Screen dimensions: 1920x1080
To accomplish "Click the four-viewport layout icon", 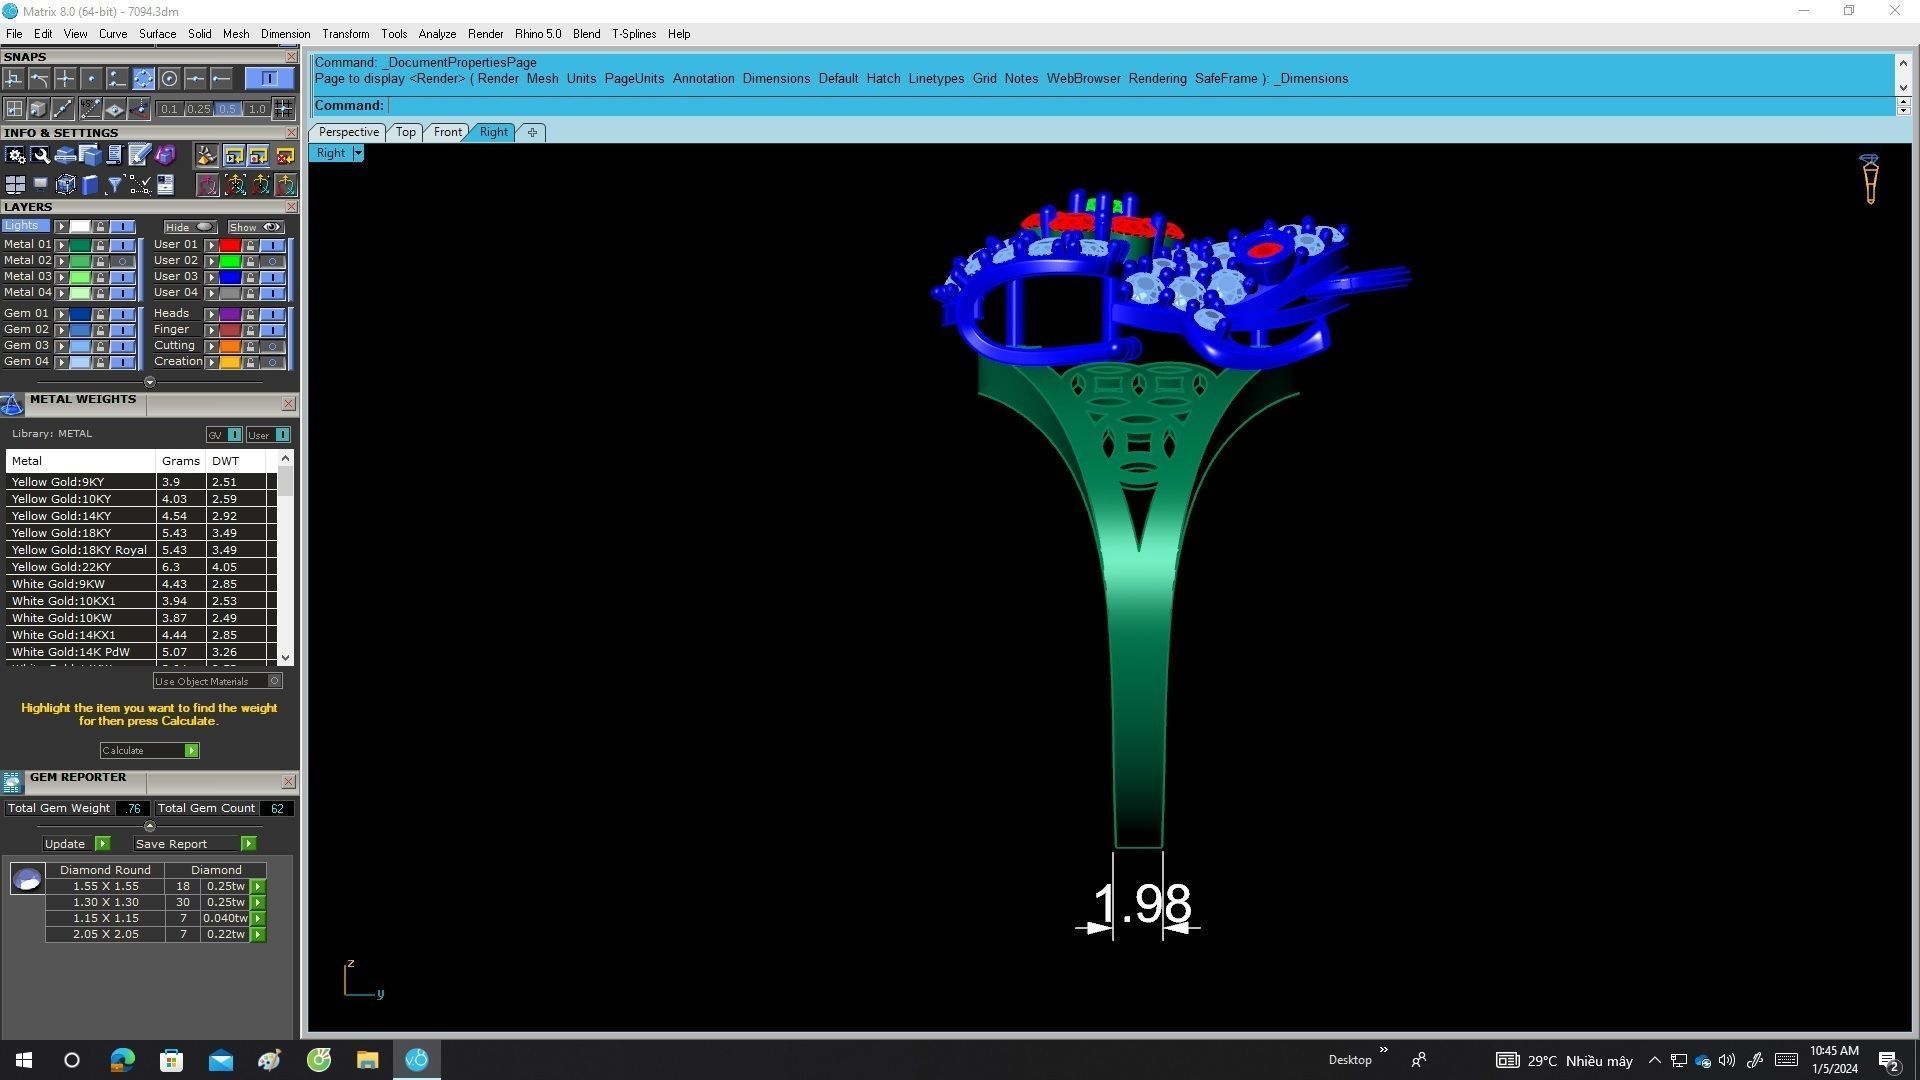I will pos(15,185).
